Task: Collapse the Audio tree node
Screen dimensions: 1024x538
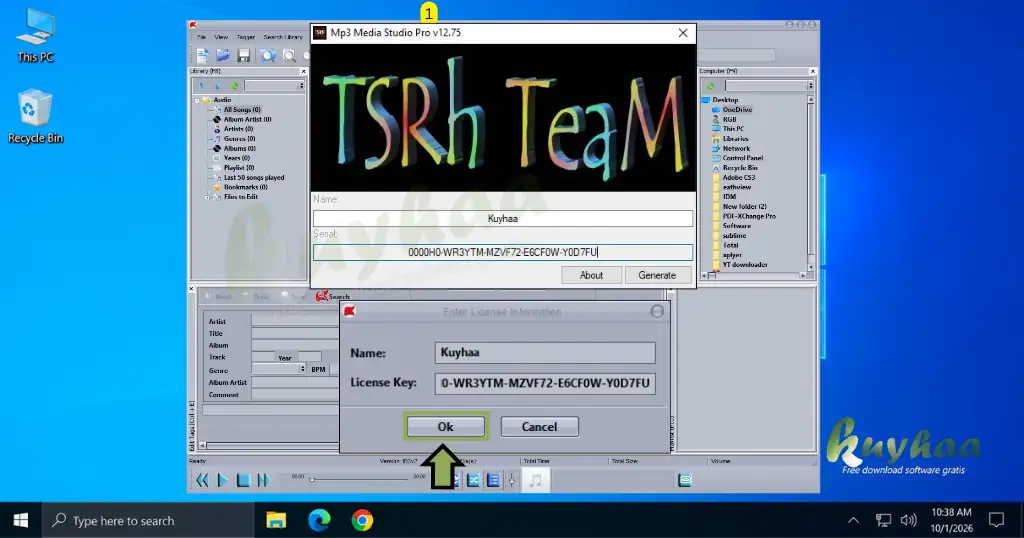Action: click(197, 100)
